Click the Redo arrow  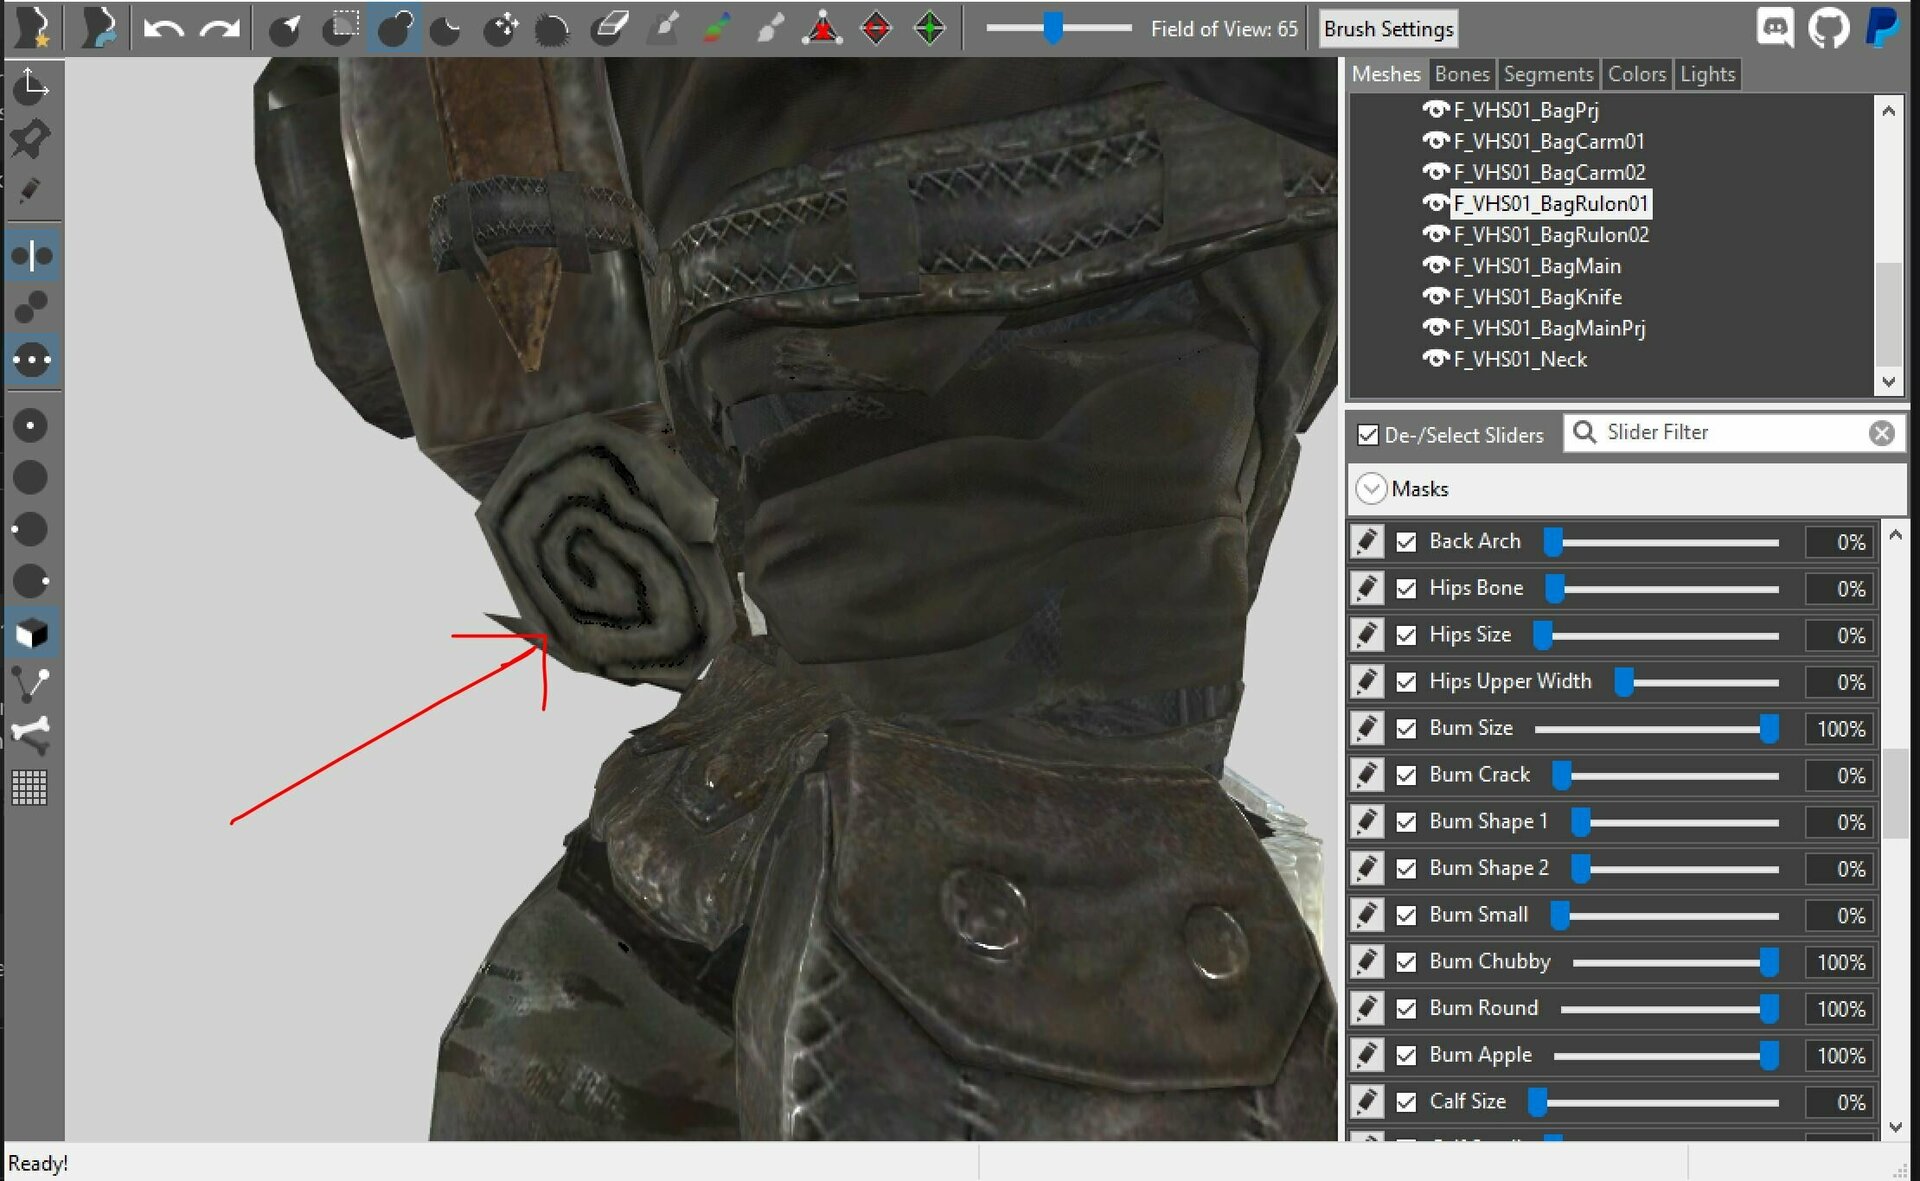point(219,28)
